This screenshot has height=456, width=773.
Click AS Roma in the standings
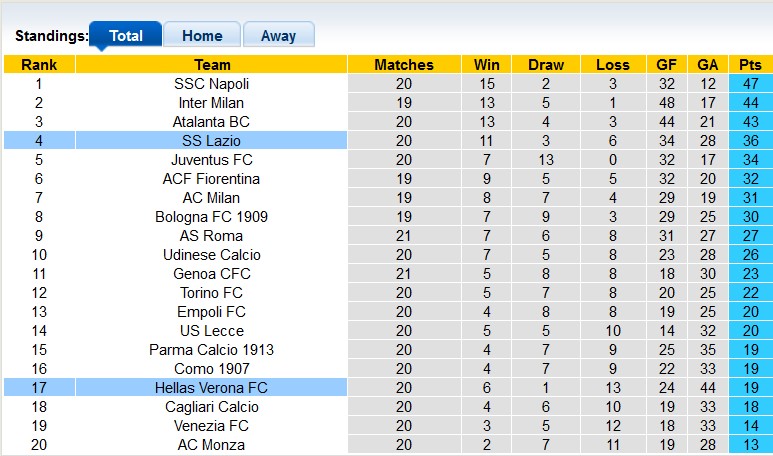[211, 236]
